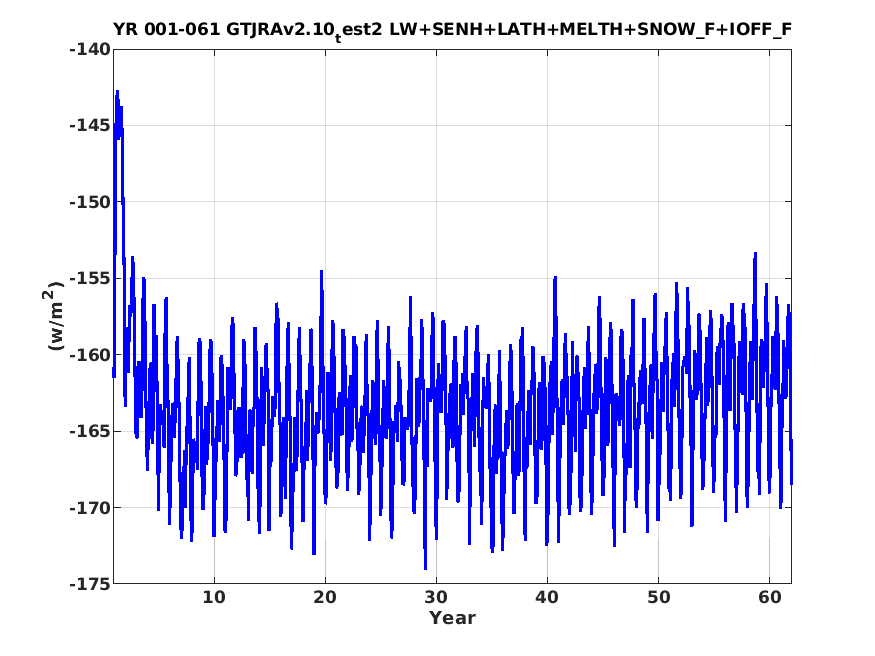The image size is (875, 656).
Task: Click the high peak just before year 60
Action: (x=755, y=255)
